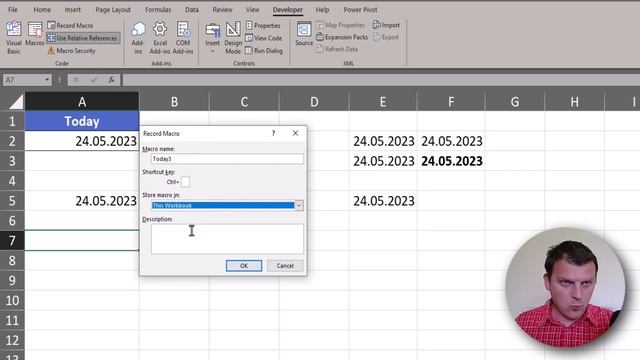Open the Power Pivot tab
The image size is (640, 360).
point(360,9)
